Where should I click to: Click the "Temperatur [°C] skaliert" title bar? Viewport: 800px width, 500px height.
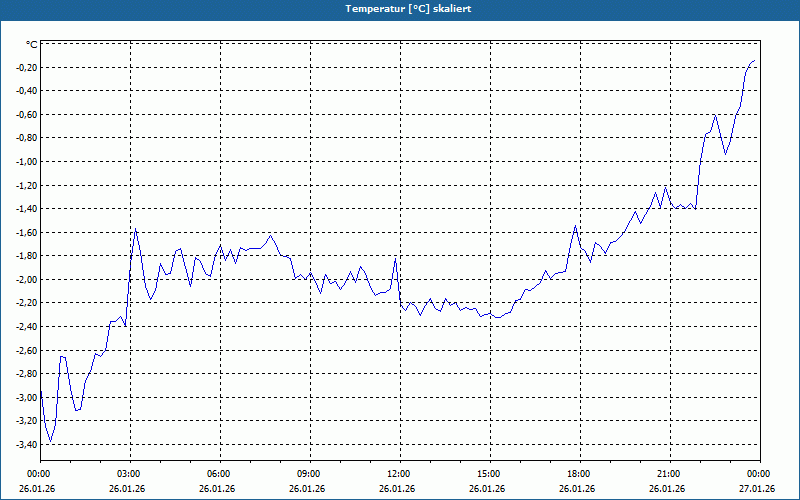pos(400,10)
